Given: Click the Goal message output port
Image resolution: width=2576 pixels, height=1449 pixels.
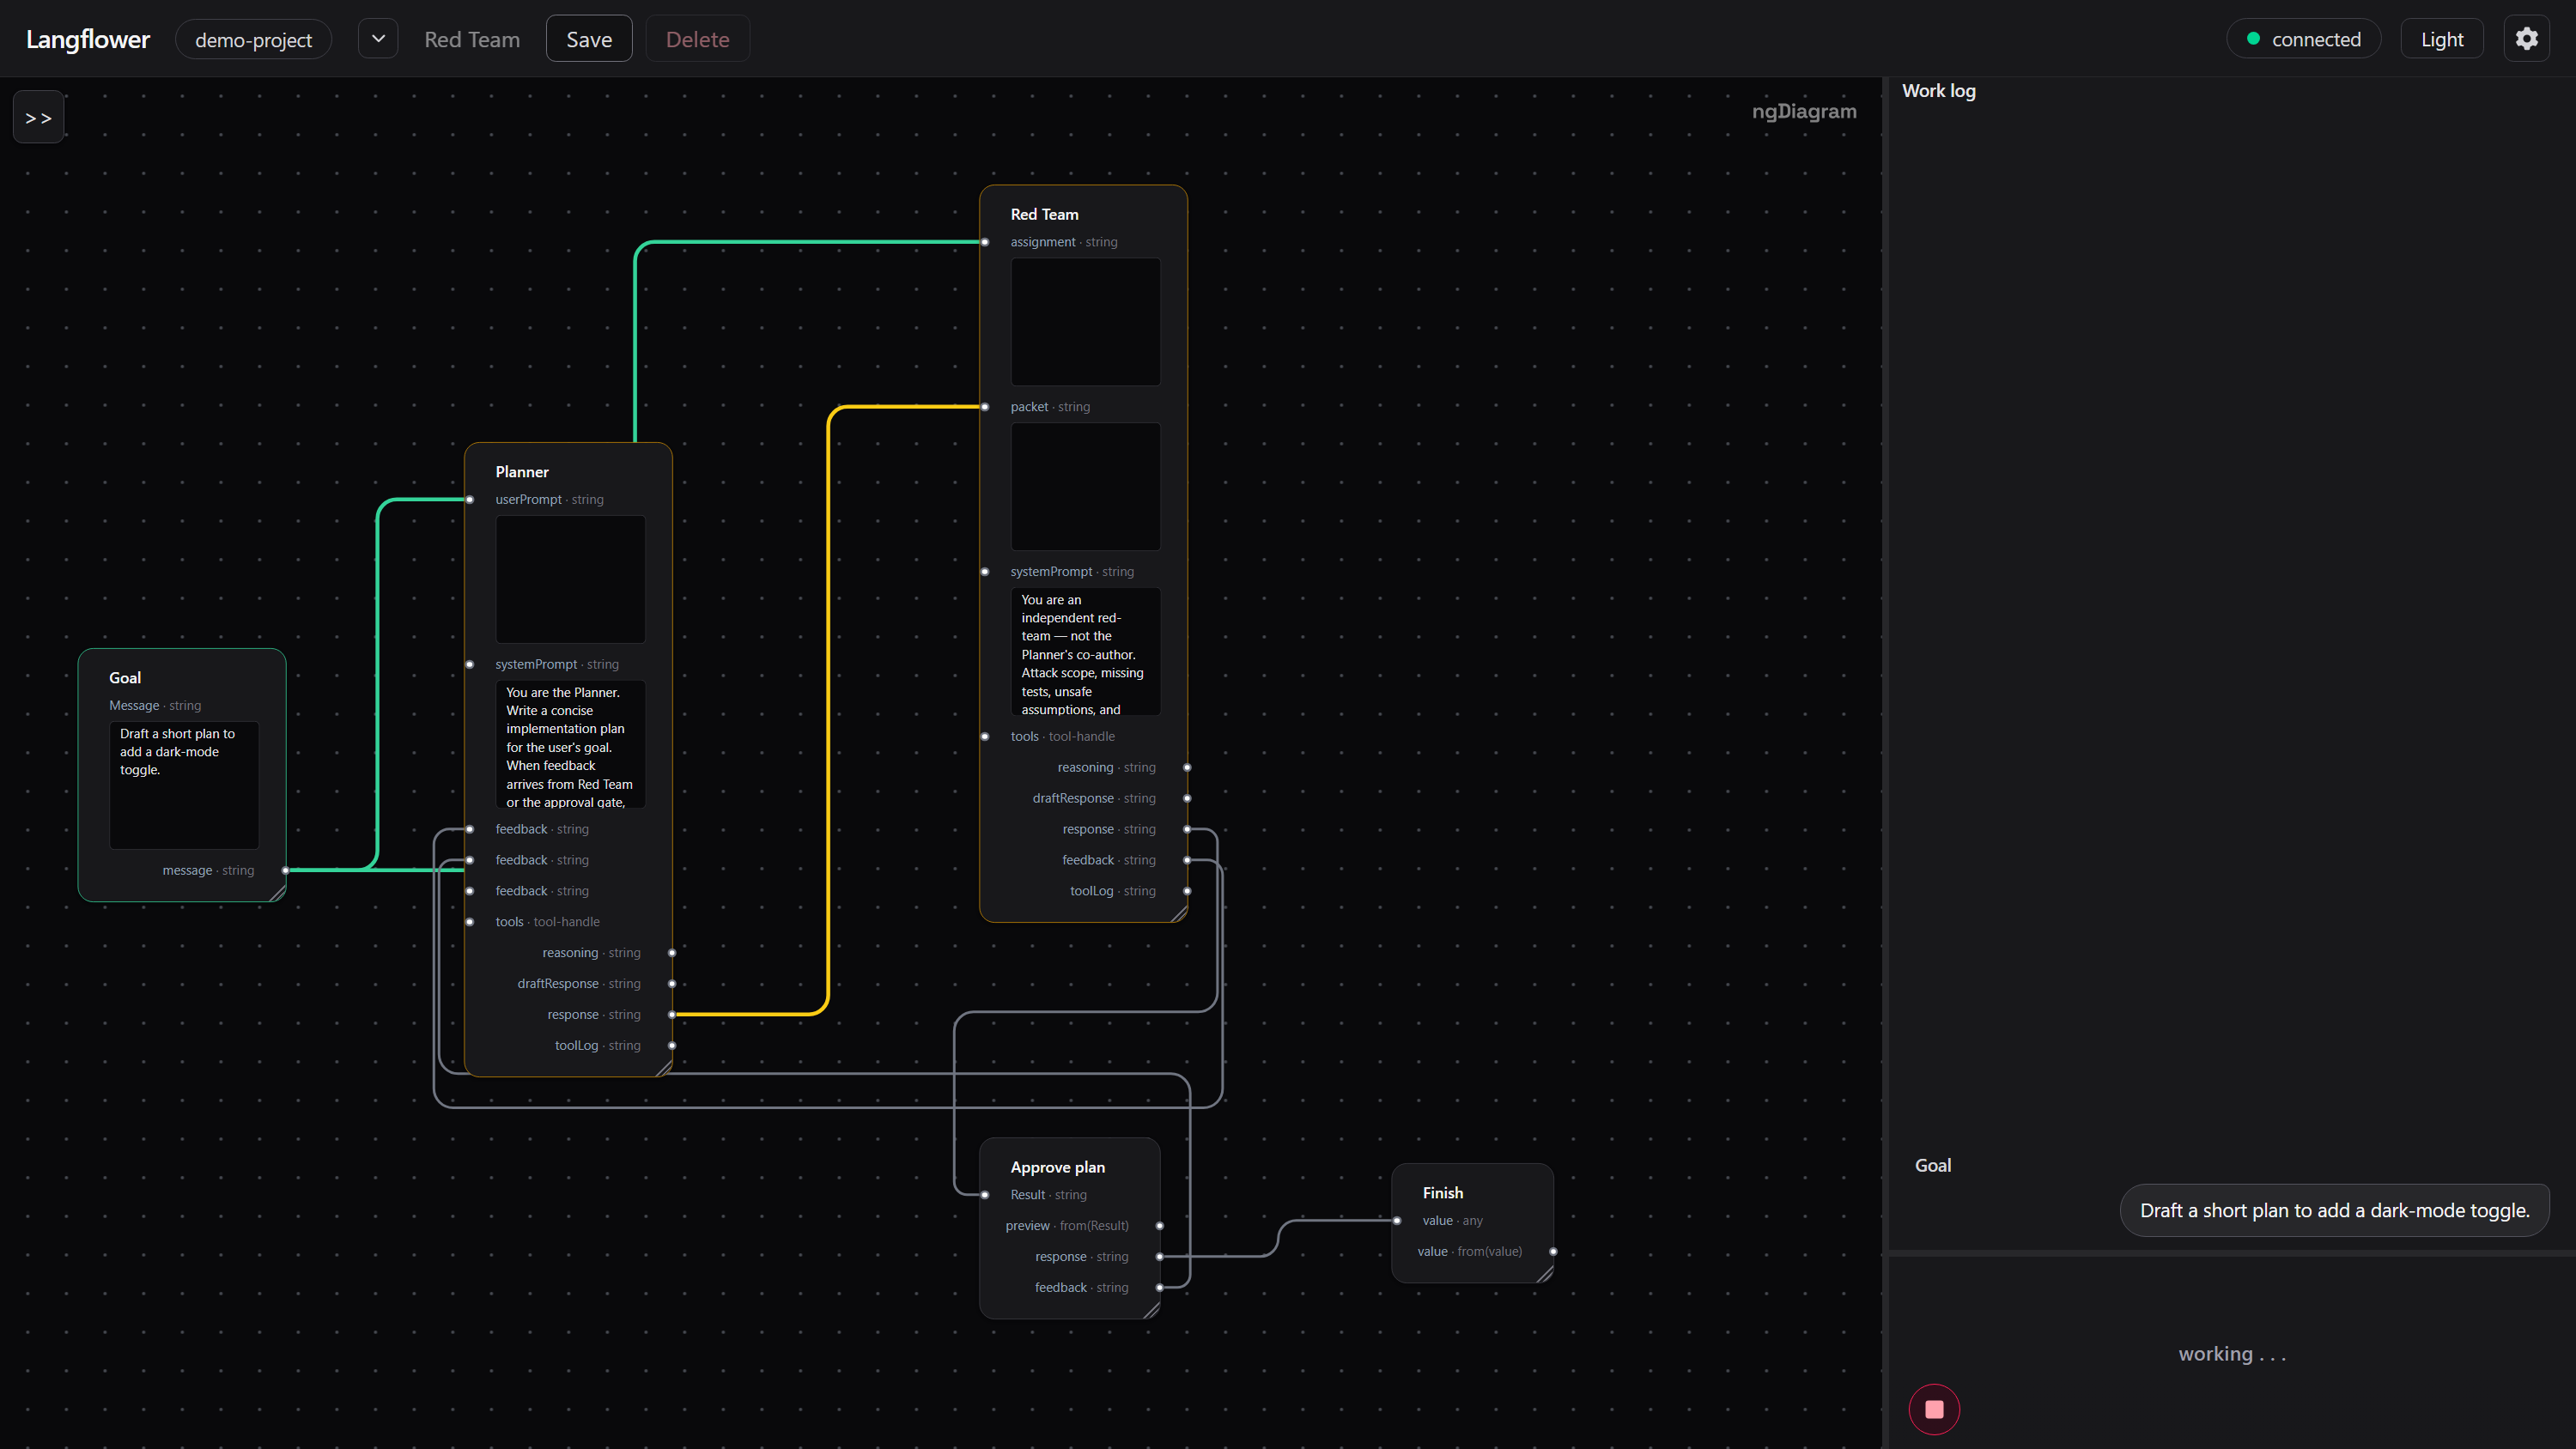Looking at the screenshot, I should point(285,870).
